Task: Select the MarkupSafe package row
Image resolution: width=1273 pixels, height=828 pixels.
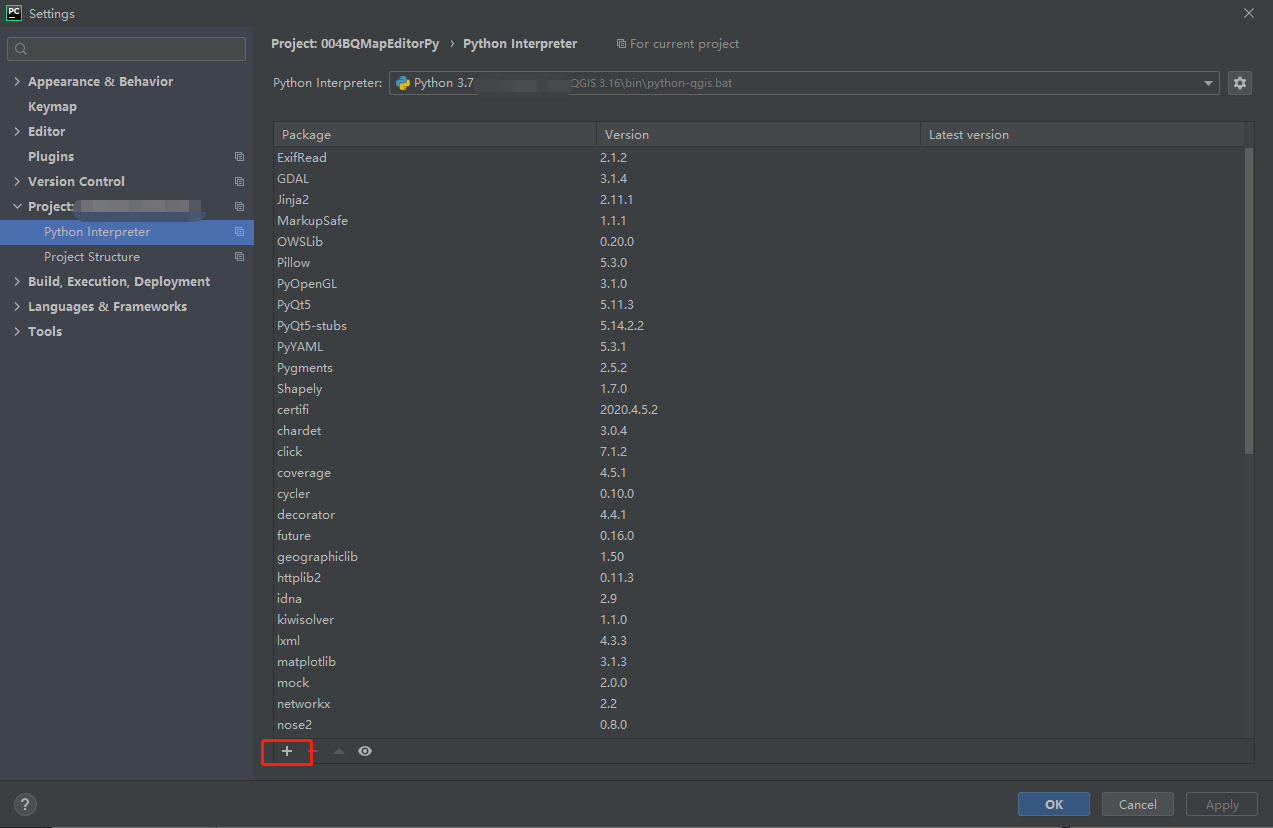Action: [x=760, y=221]
